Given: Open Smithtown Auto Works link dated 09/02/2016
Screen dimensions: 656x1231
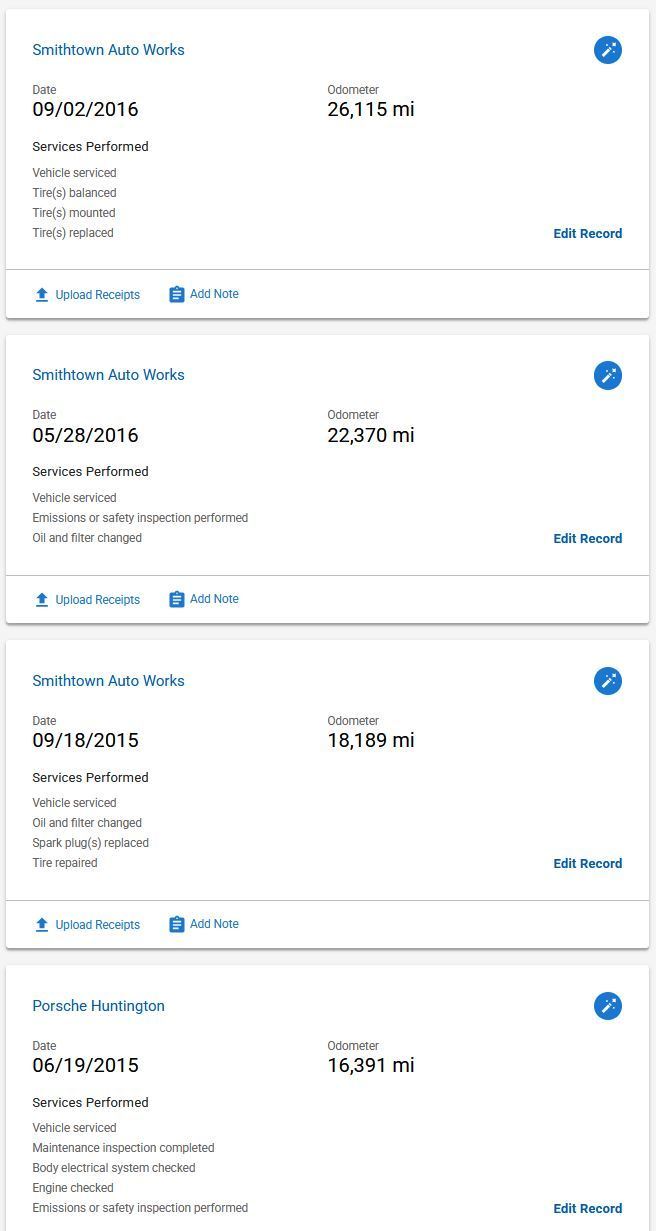Looking at the screenshot, I should 108,50.
